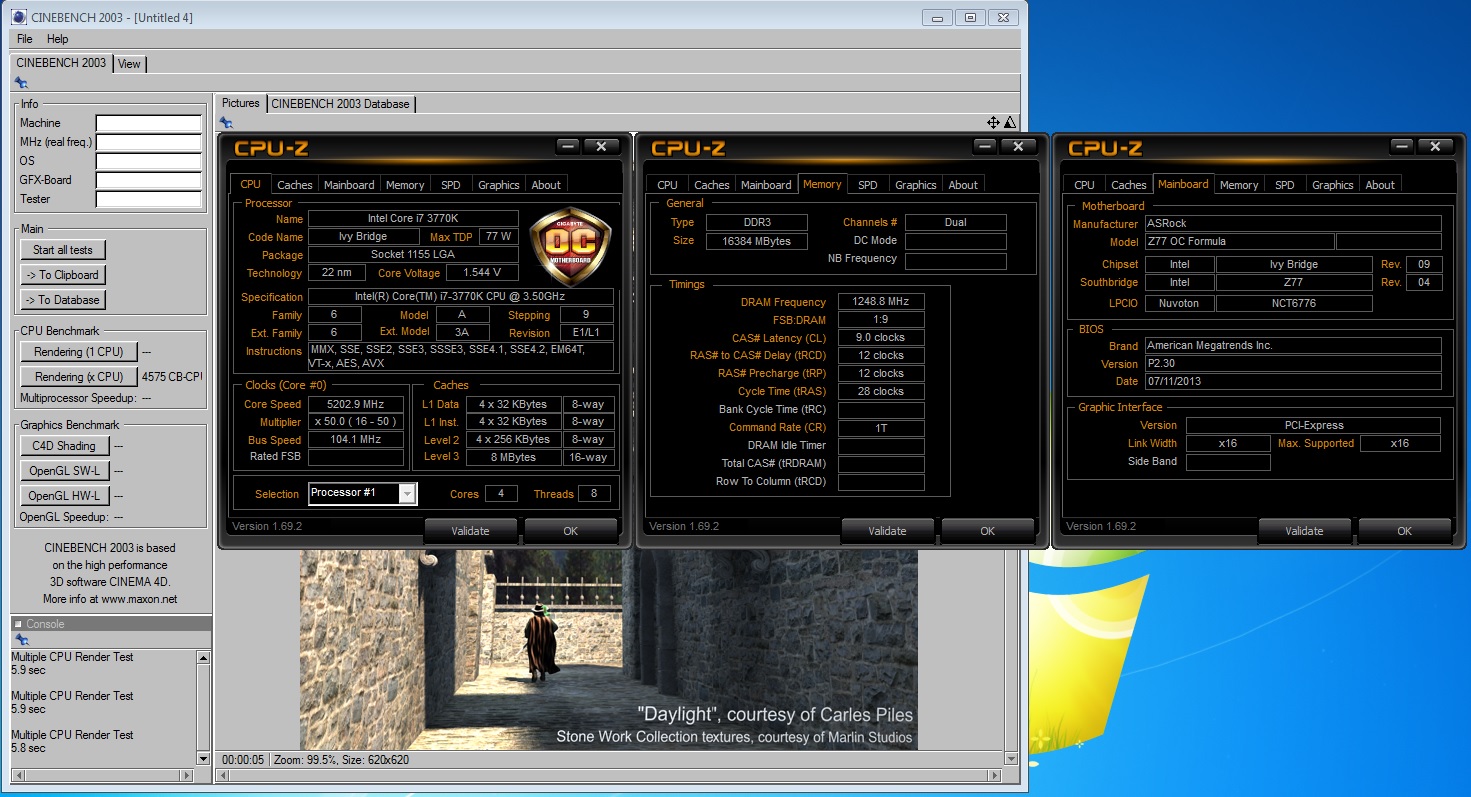The width and height of the screenshot is (1471, 797).
Task: Click the OS input field
Action: pos(149,161)
